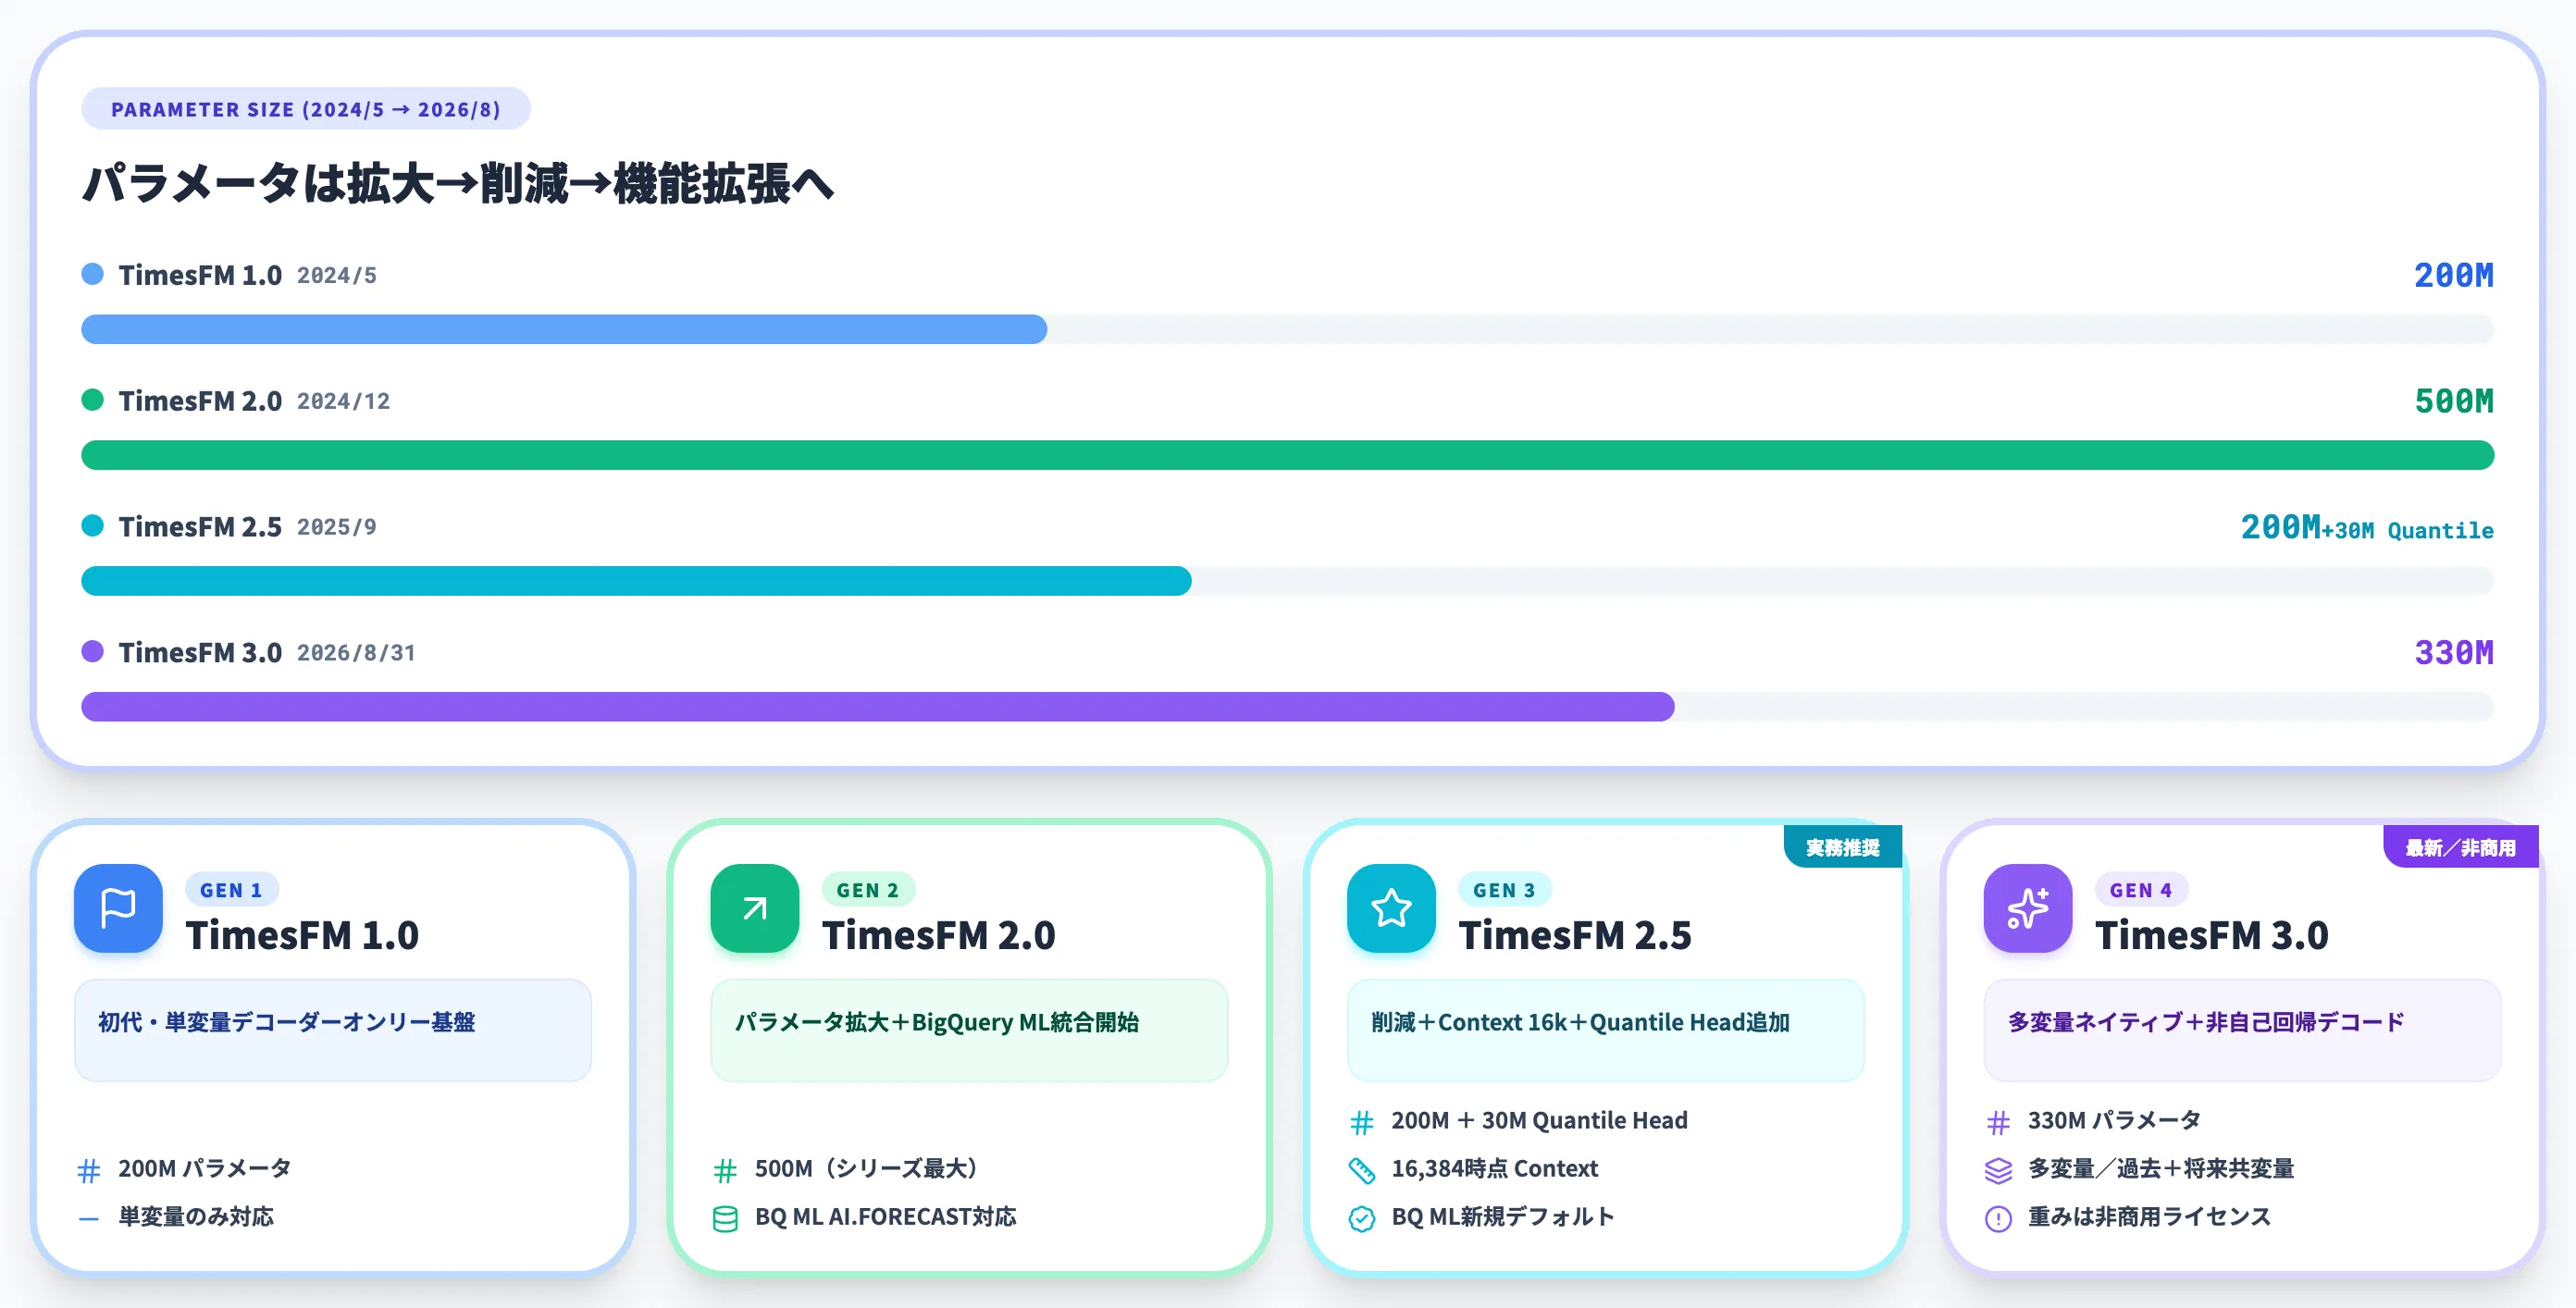Click the 500M value on TimesFM 2.0 row

[x=2454, y=401]
